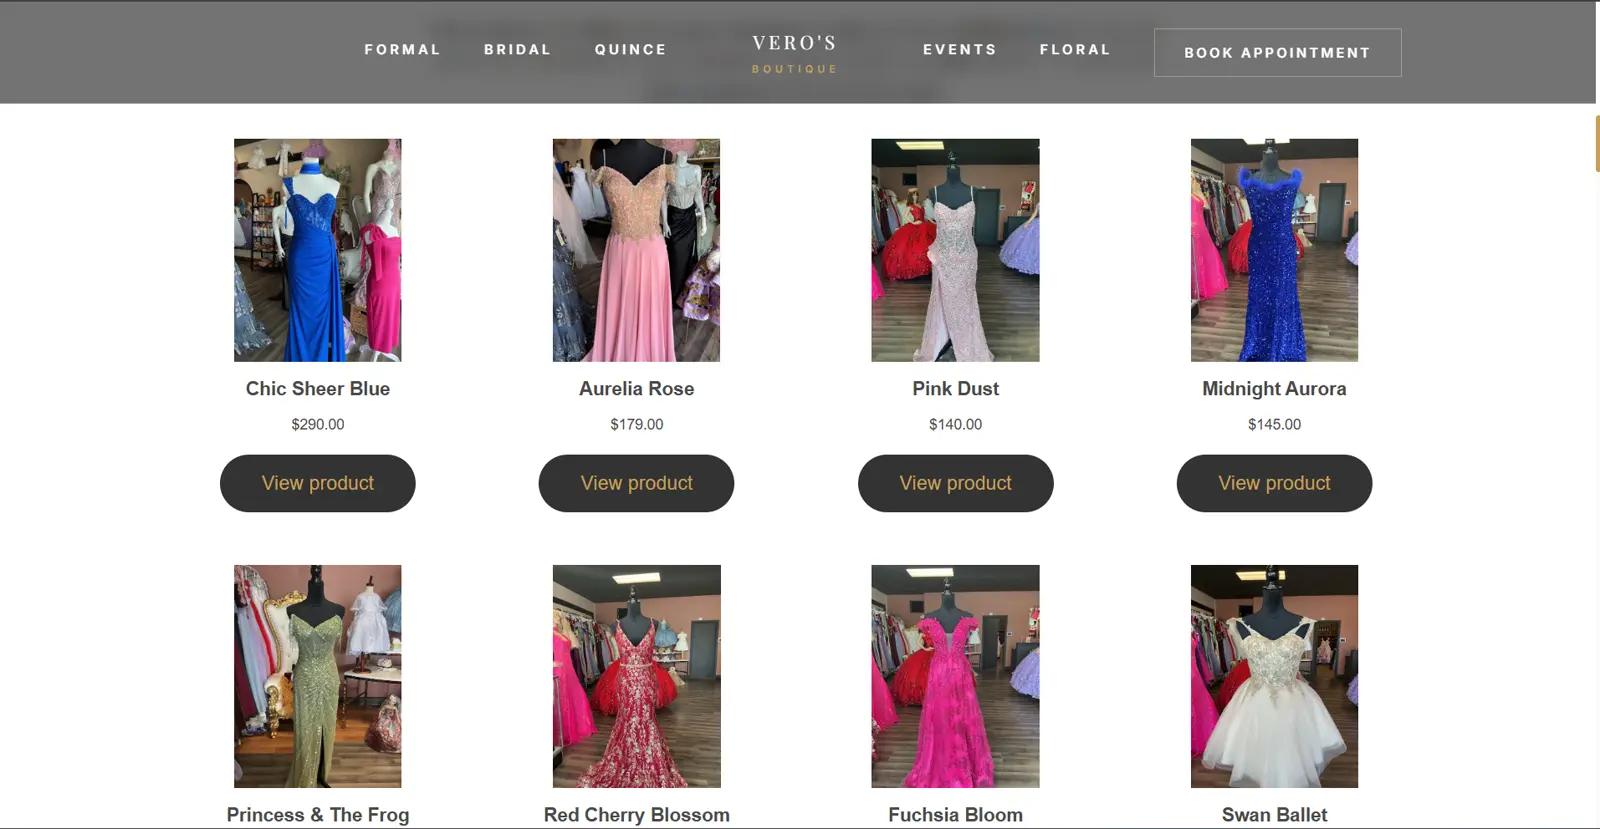Click the Pink Dust title
This screenshot has width=1600, height=829.
pyautogui.click(x=955, y=389)
